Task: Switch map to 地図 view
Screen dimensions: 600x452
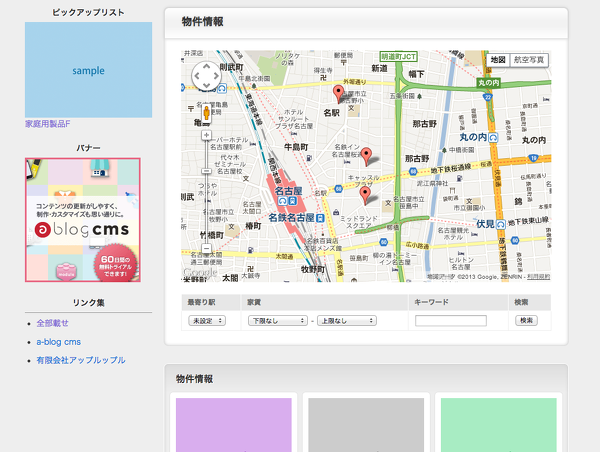Action: pos(498,60)
